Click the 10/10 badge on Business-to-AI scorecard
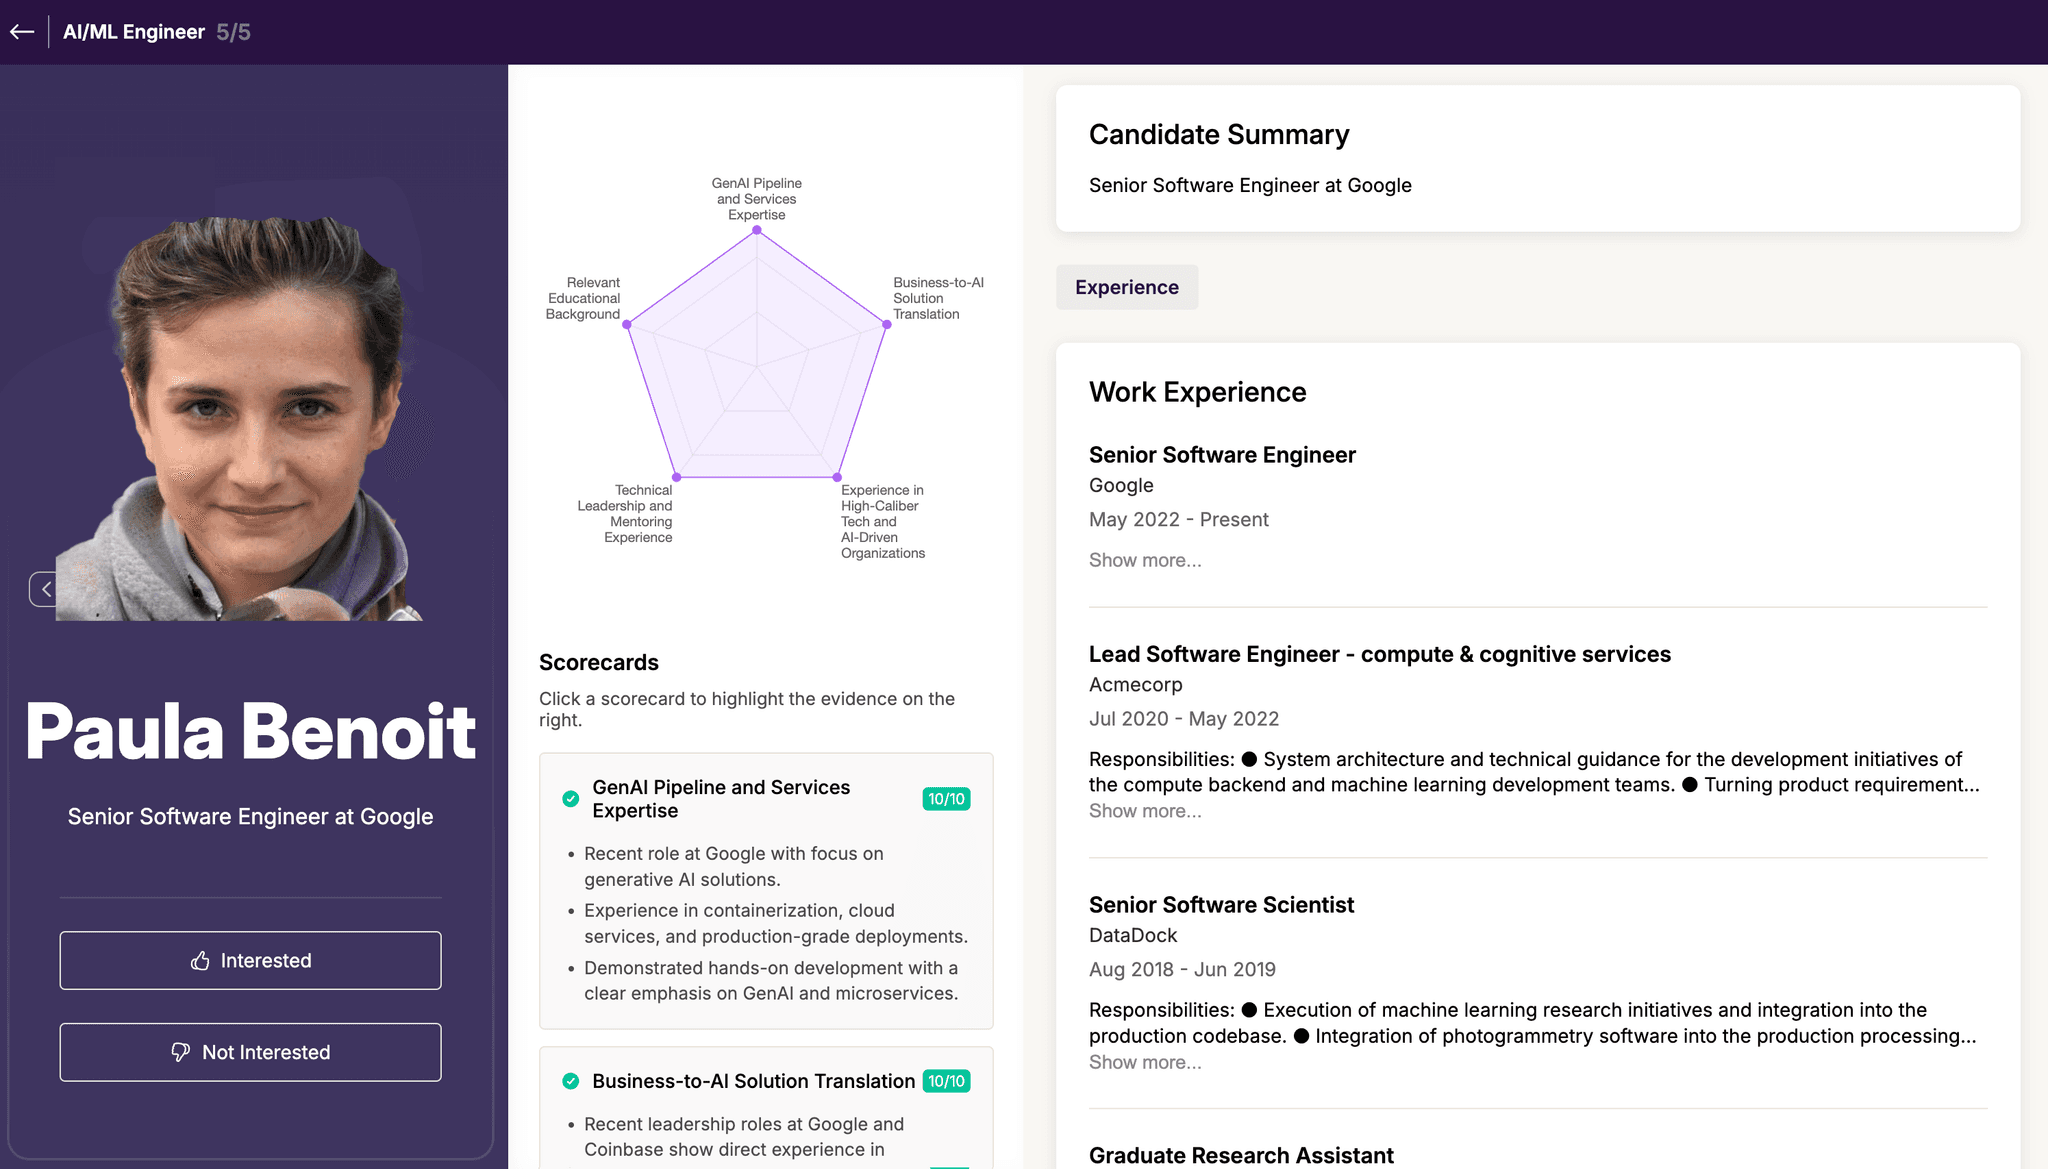This screenshot has width=2048, height=1169. pyautogui.click(x=946, y=1081)
